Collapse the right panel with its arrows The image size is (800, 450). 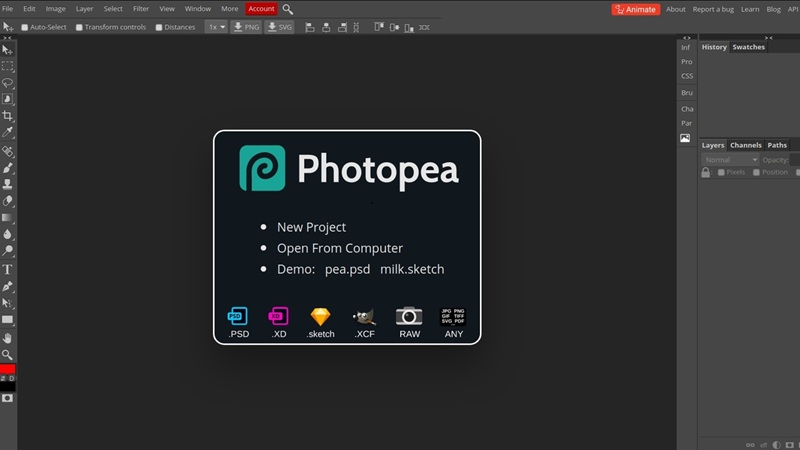coord(768,38)
